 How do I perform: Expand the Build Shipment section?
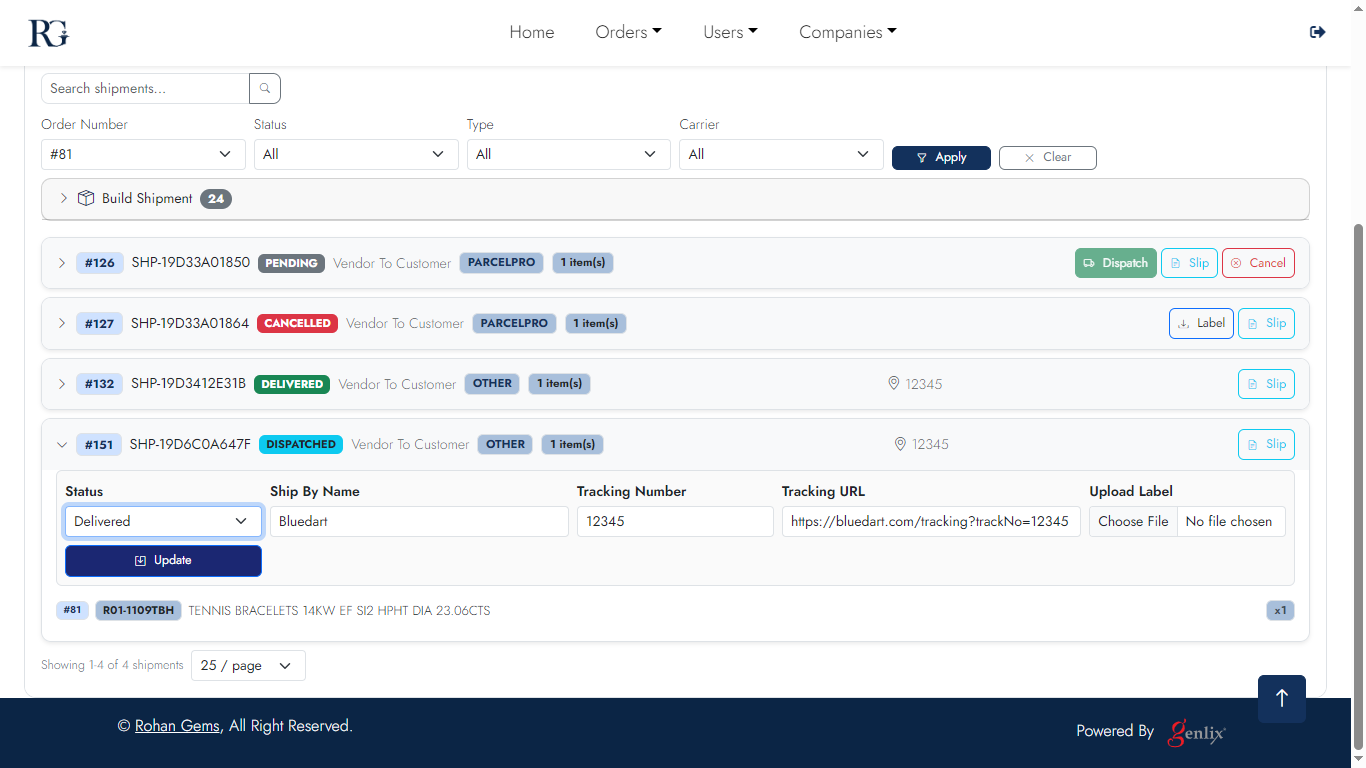64,198
